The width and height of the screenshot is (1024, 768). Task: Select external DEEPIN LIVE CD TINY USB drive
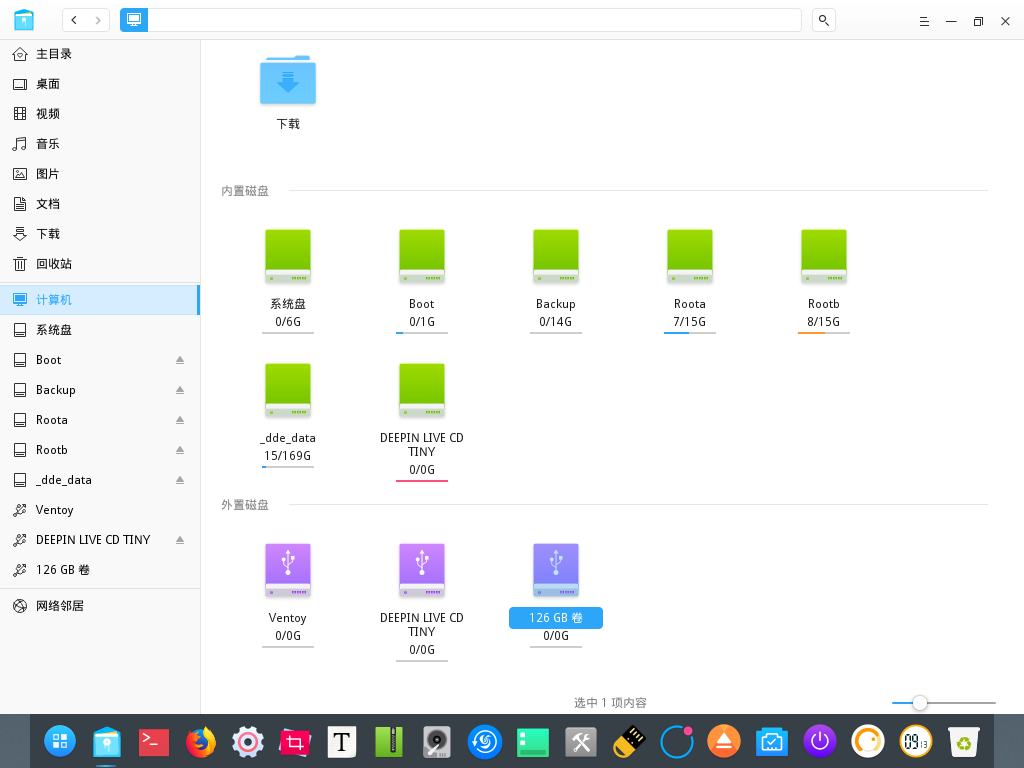(x=422, y=570)
